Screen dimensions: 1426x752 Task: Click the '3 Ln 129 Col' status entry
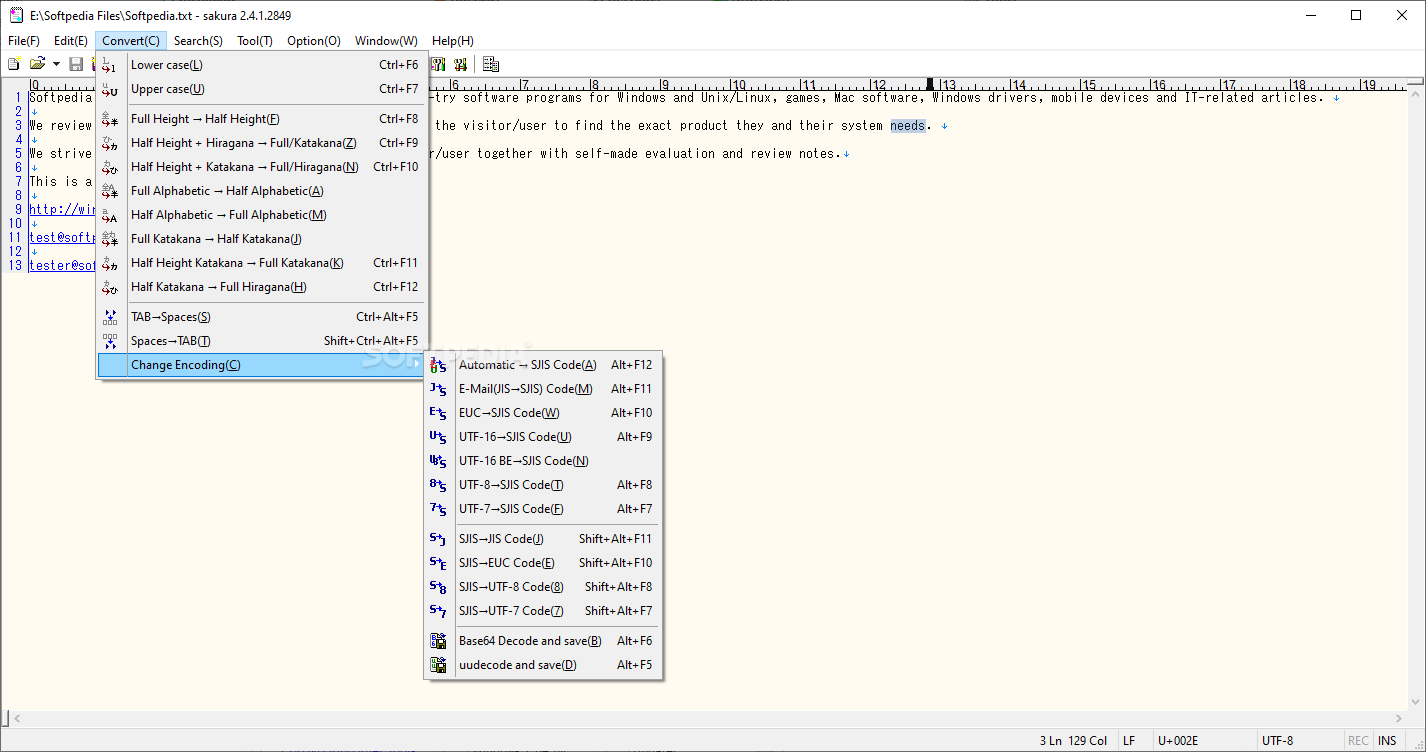1073,741
